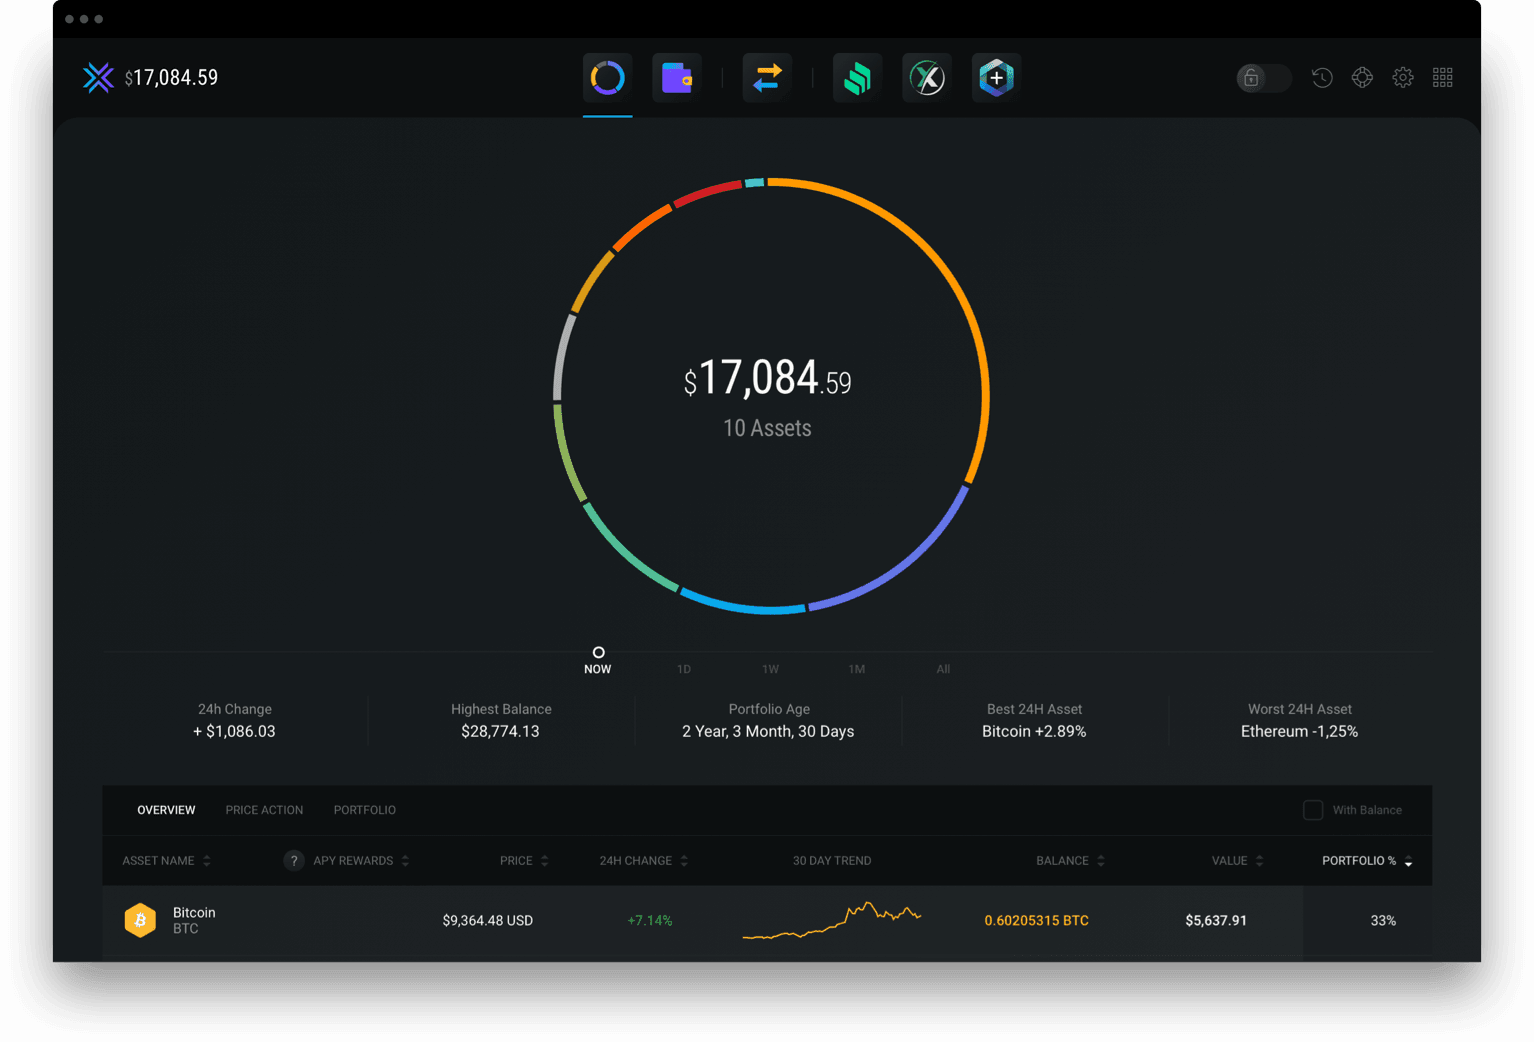Switch to the Overview tab
Image resolution: width=1534 pixels, height=1042 pixels.
pyautogui.click(x=166, y=810)
